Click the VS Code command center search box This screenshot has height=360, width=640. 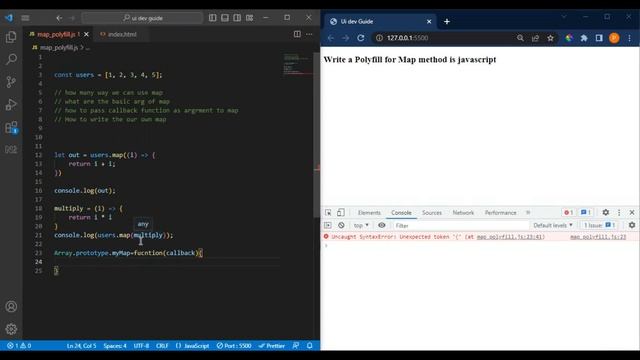click(142, 18)
